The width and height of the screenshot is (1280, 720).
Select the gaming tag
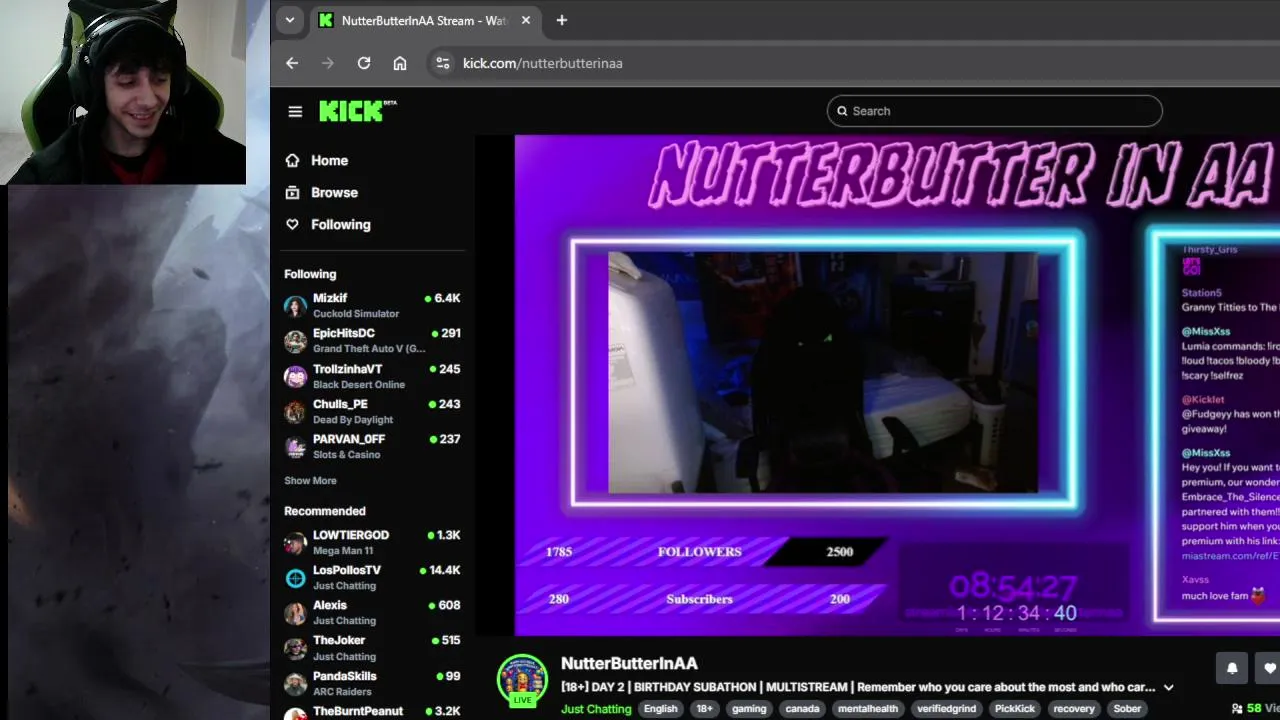(749, 709)
